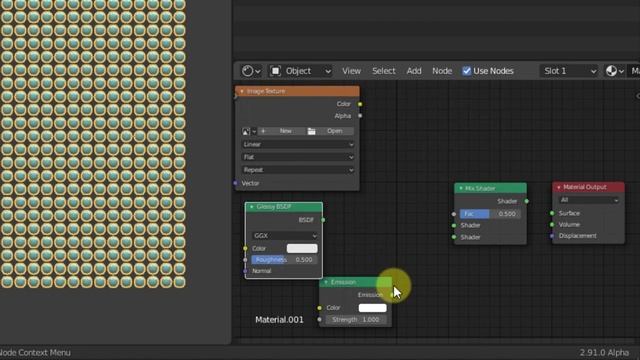Open the Material Output All target dropdown
The height and width of the screenshot is (360, 640).
coord(588,200)
